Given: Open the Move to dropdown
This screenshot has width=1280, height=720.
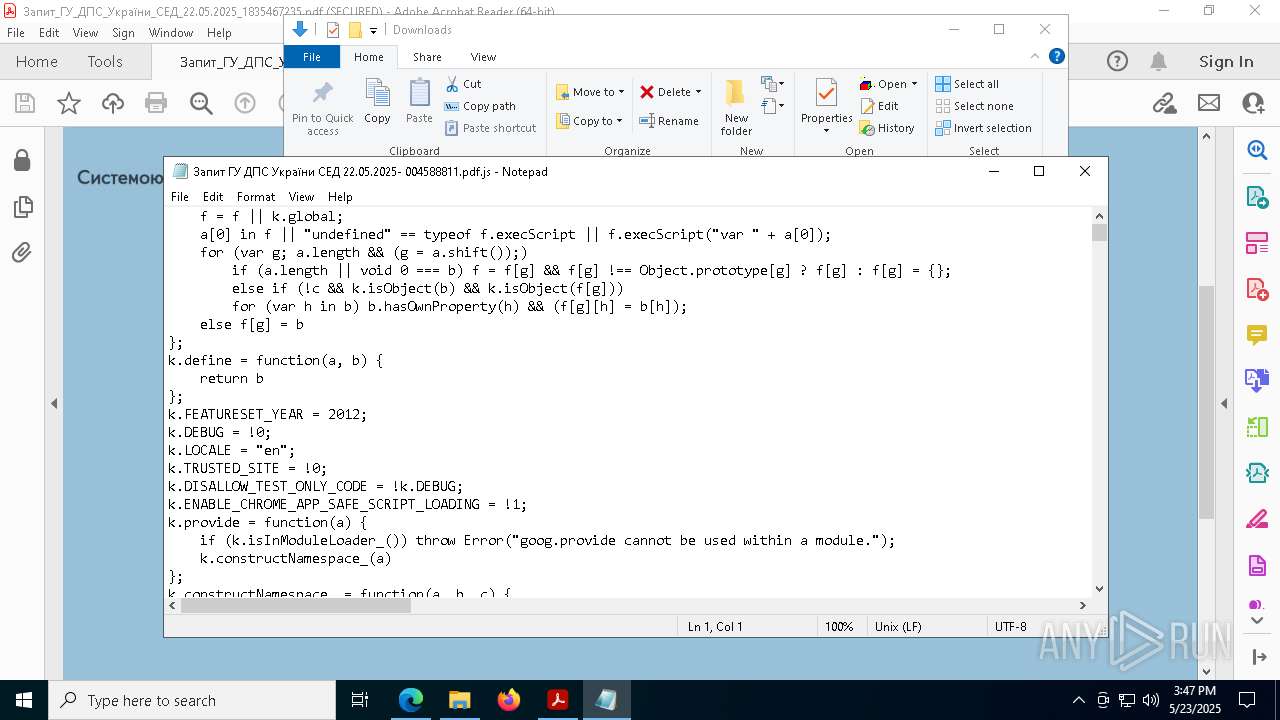Looking at the screenshot, I should coord(590,92).
